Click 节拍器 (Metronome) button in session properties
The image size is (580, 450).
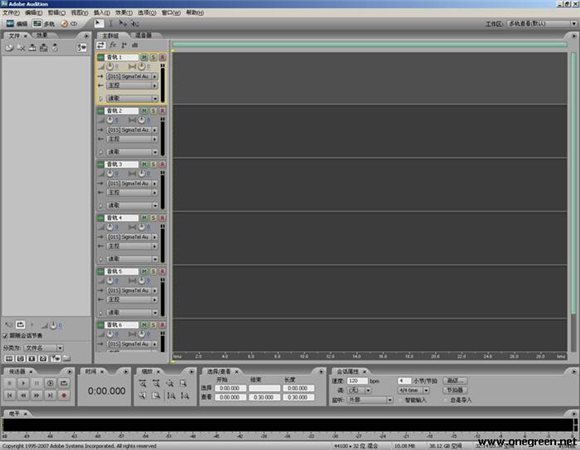point(455,390)
